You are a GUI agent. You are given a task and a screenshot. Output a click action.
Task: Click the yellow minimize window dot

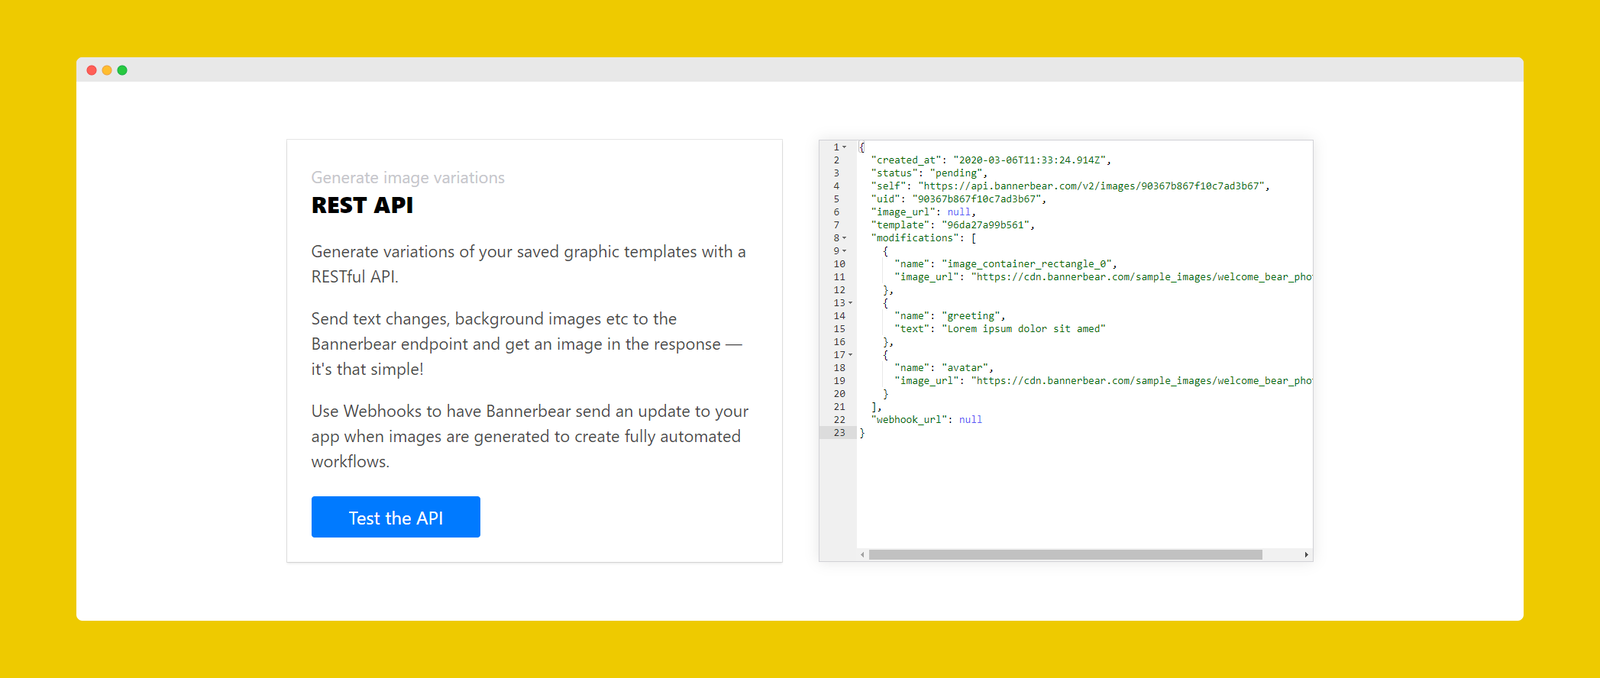point(107,70)
